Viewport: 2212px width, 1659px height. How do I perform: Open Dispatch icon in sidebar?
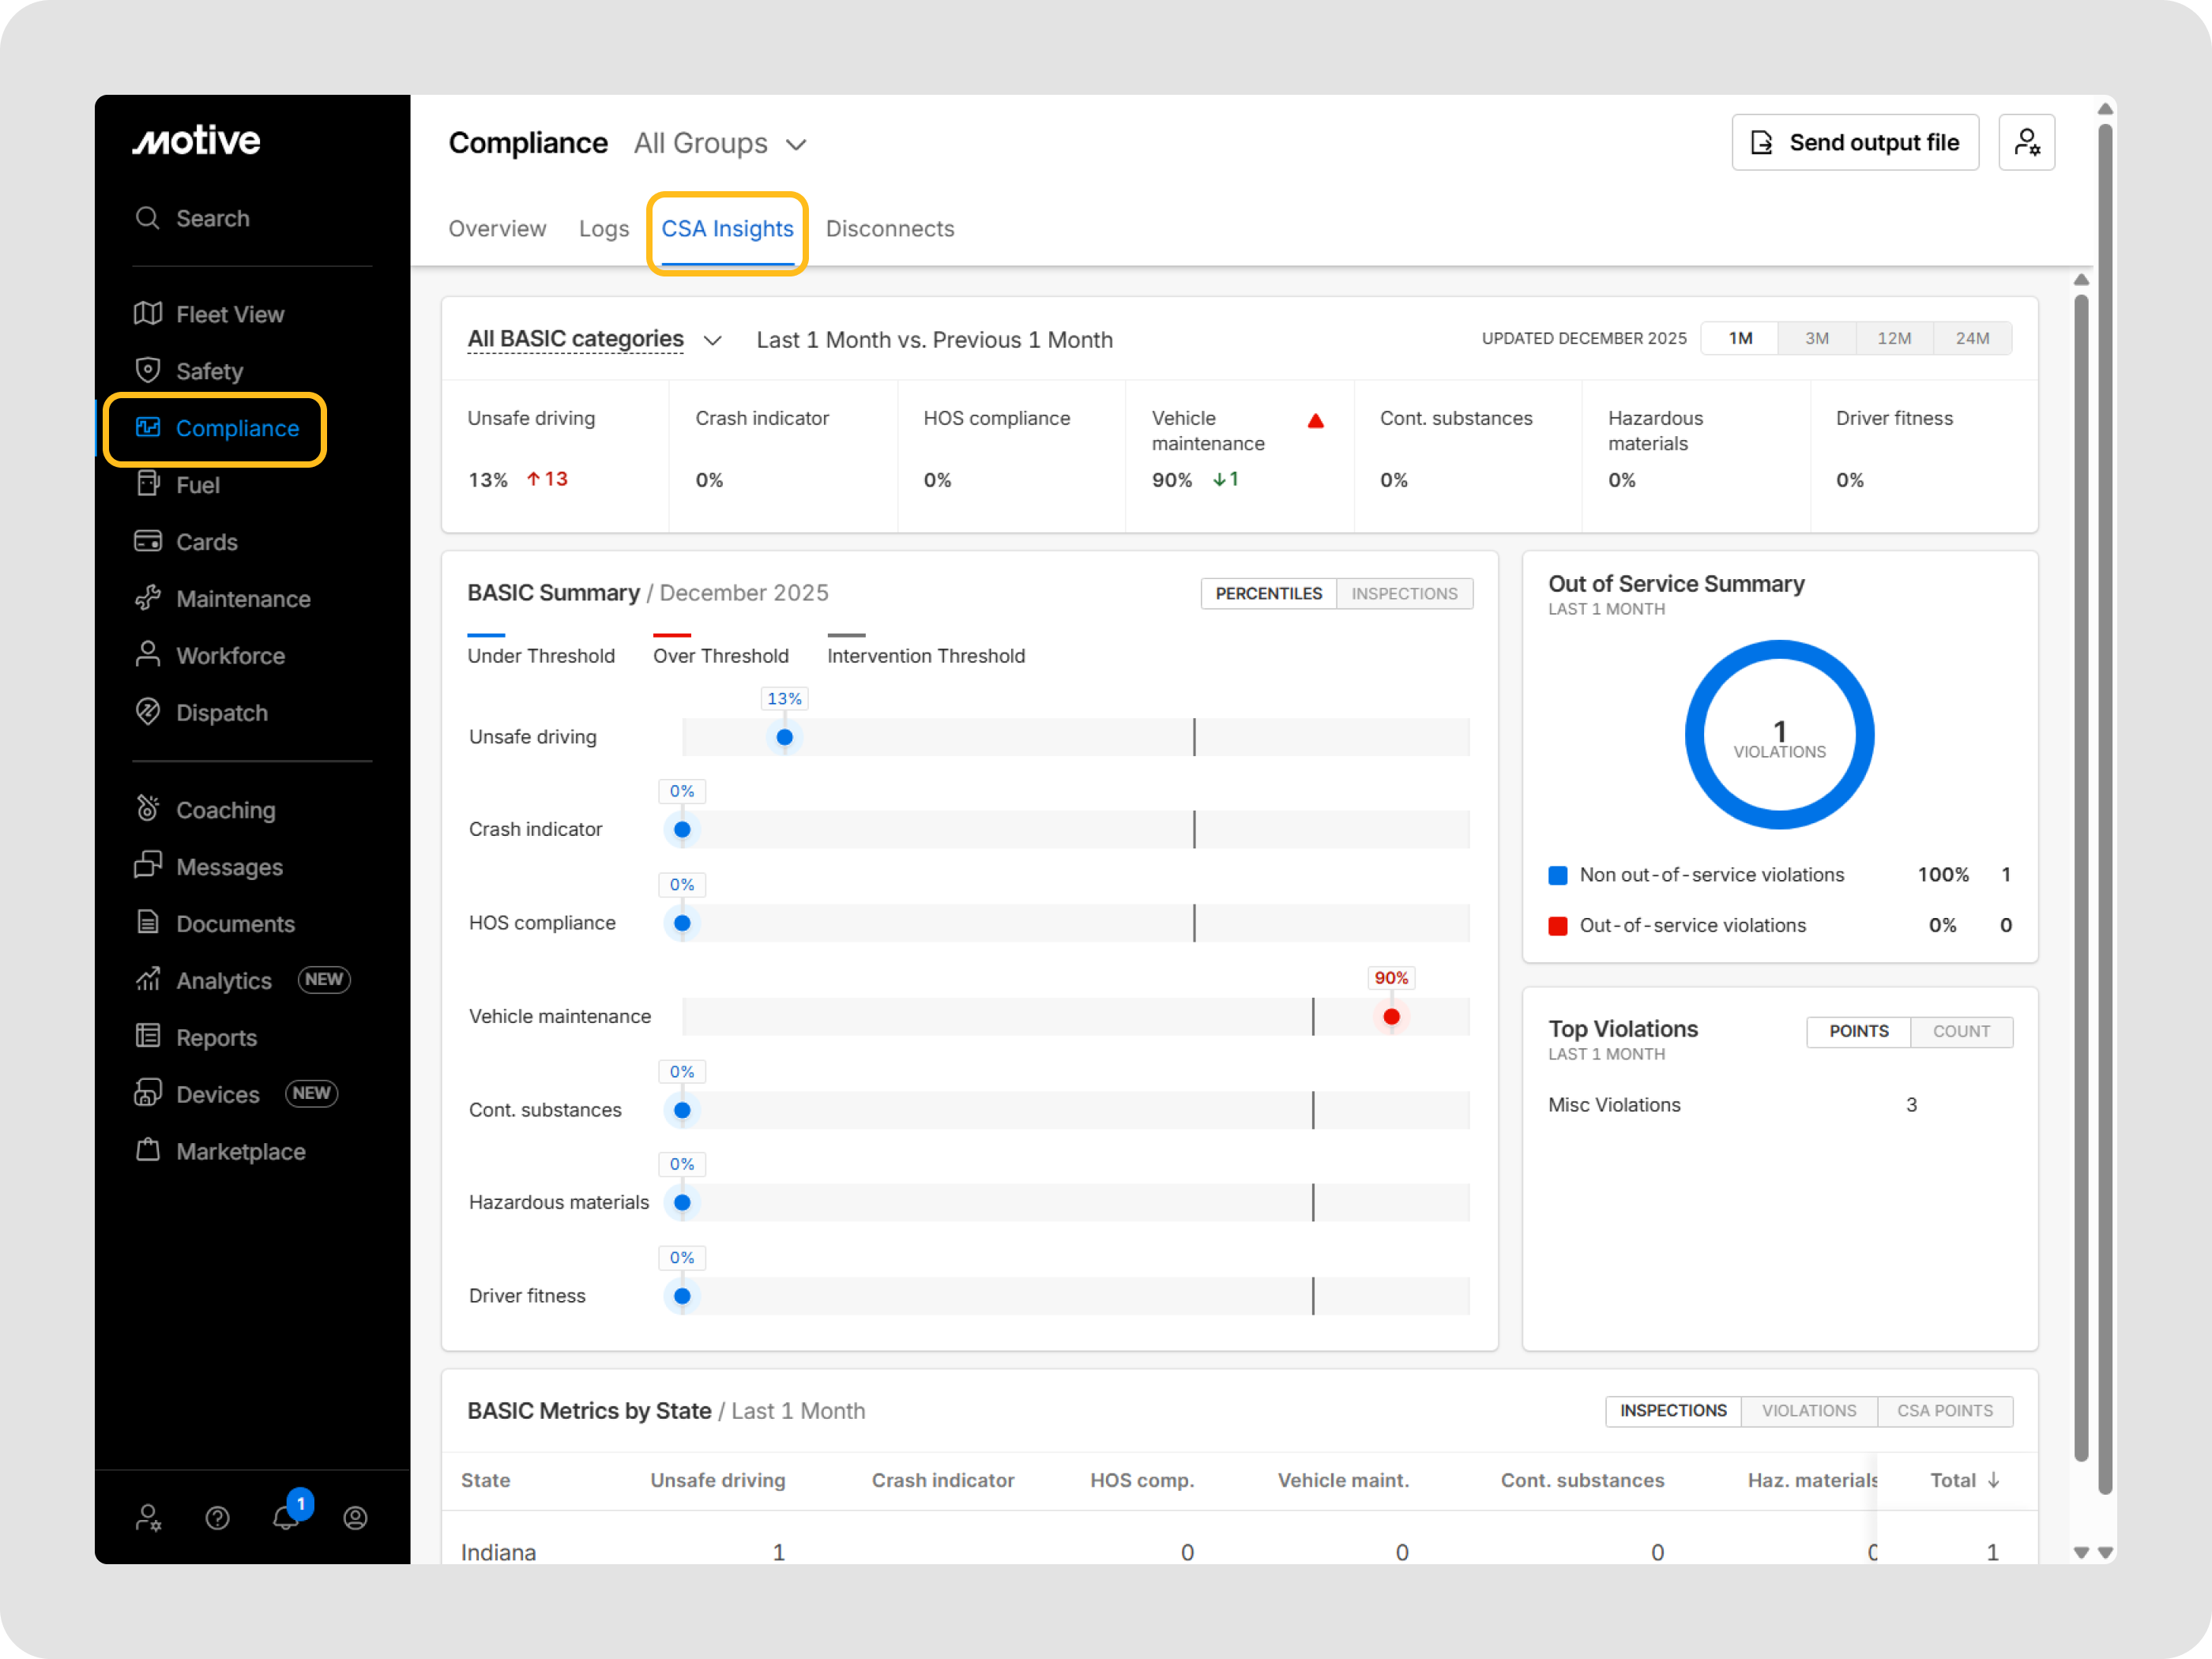click(x=148, y=712)
